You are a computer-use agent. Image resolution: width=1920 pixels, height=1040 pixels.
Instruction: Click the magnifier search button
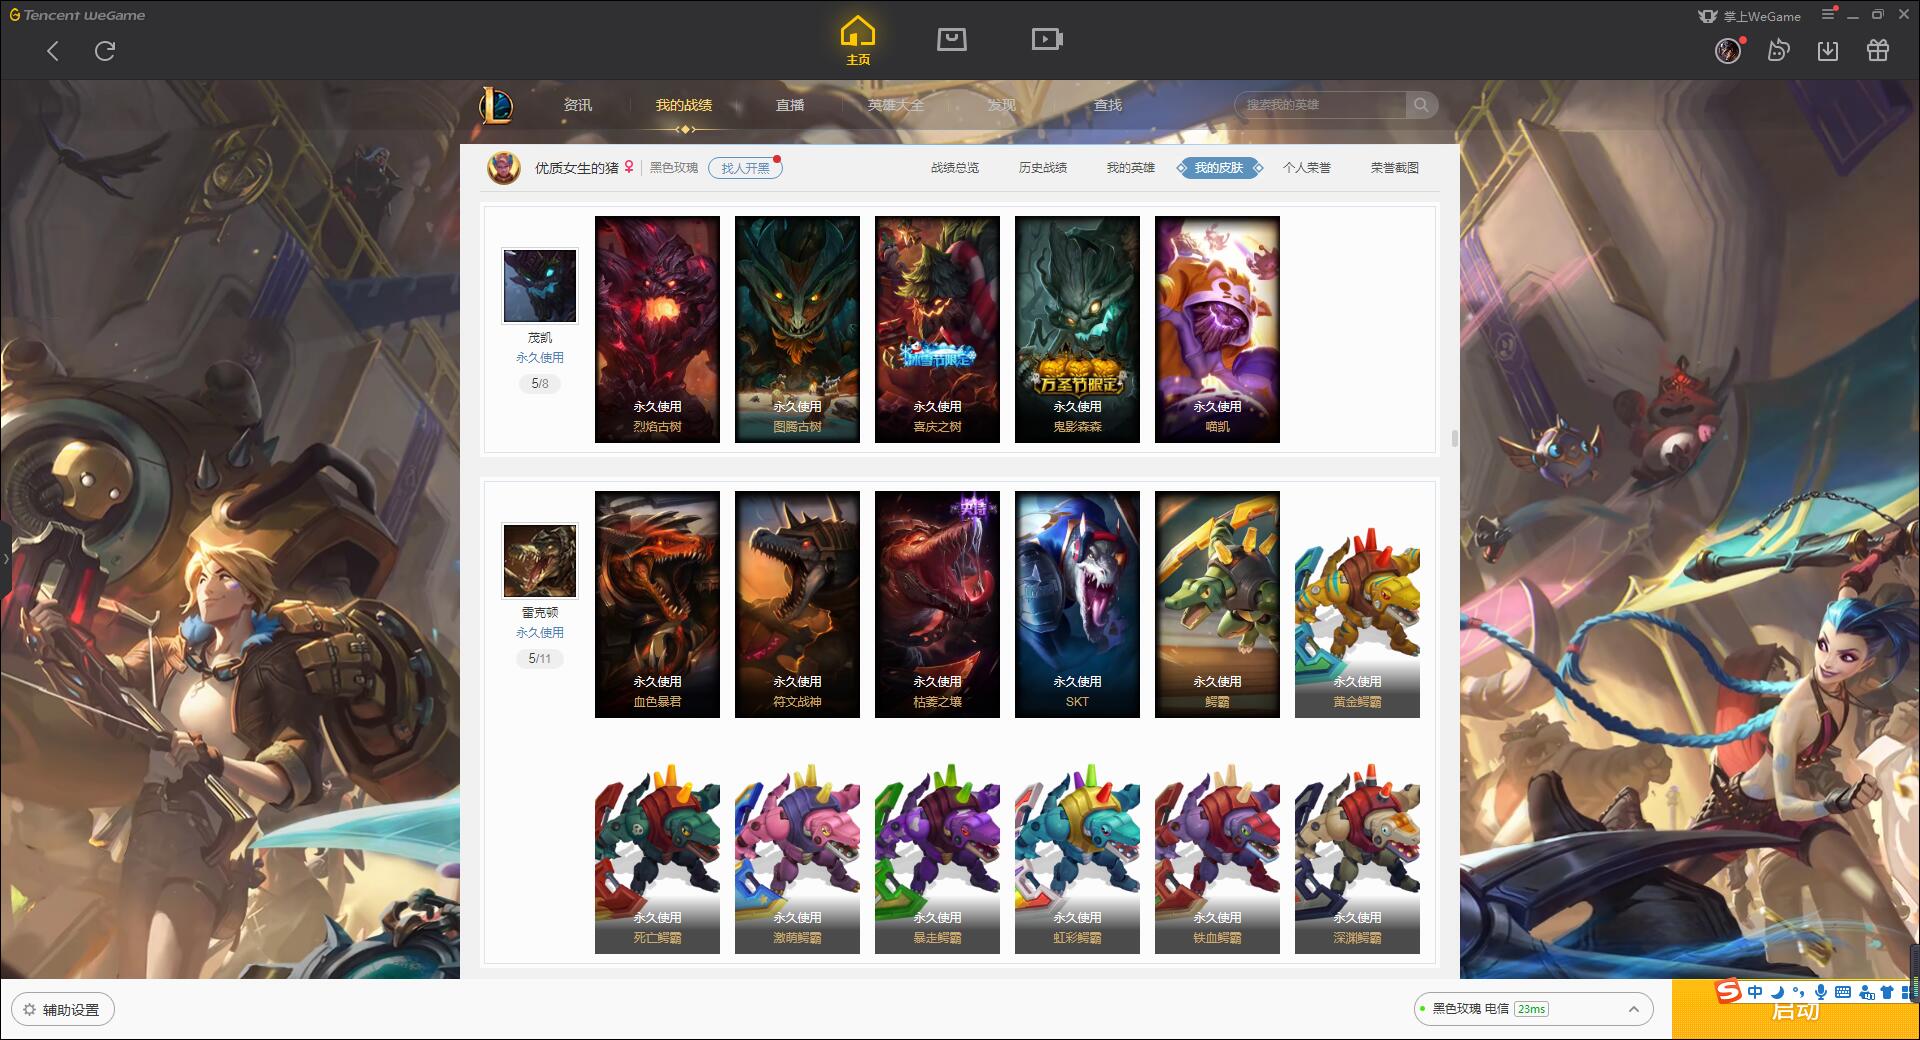1421,105
